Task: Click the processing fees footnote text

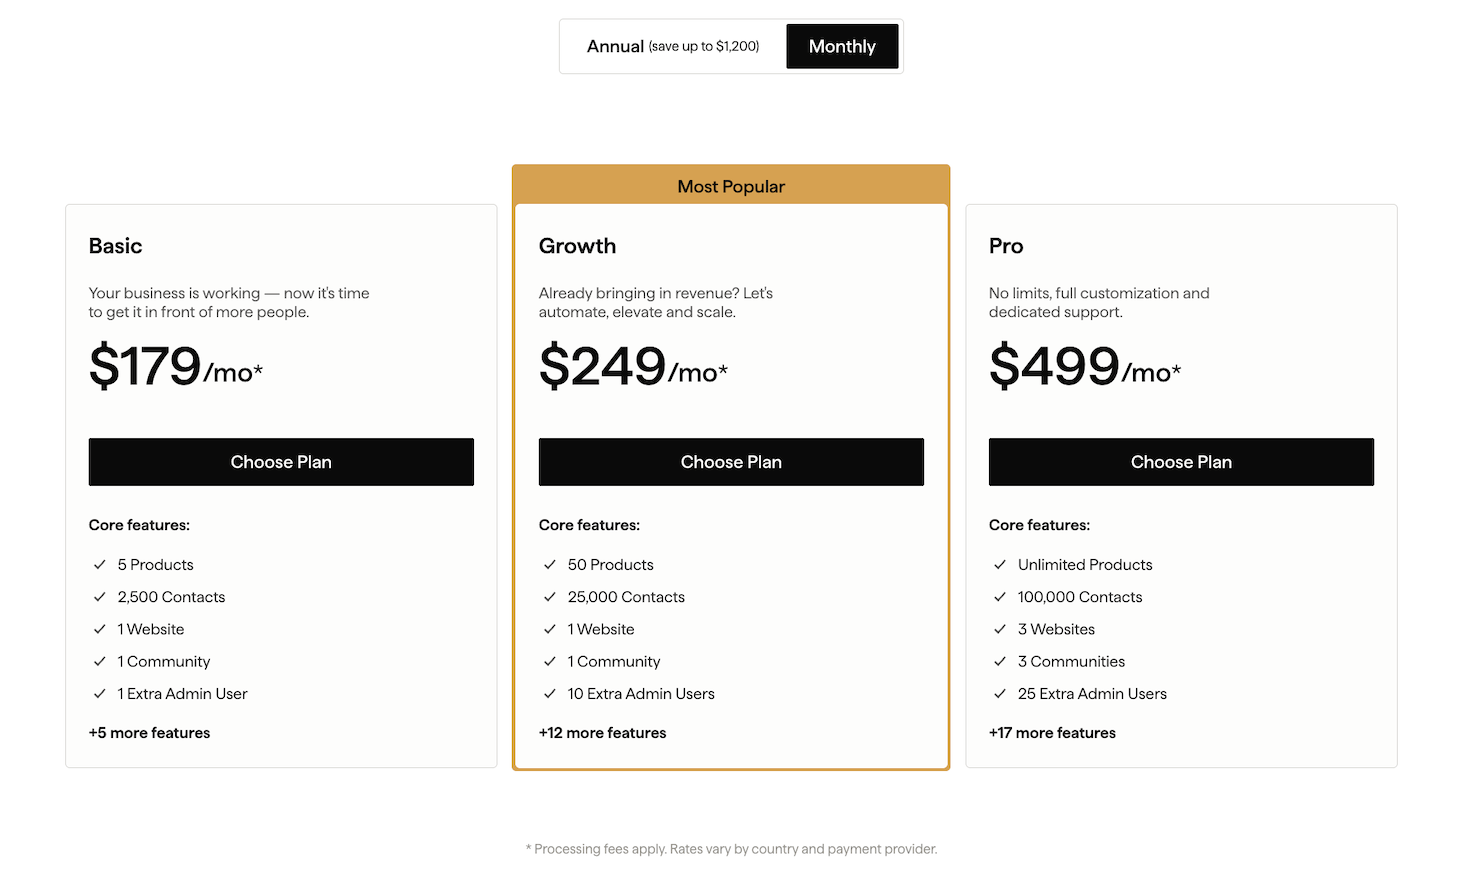Action: pos(731,849)
